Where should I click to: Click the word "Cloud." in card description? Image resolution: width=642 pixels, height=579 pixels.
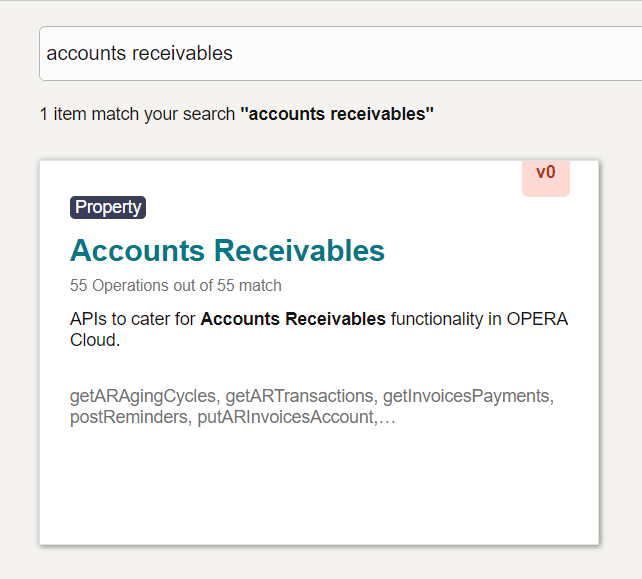94,340
